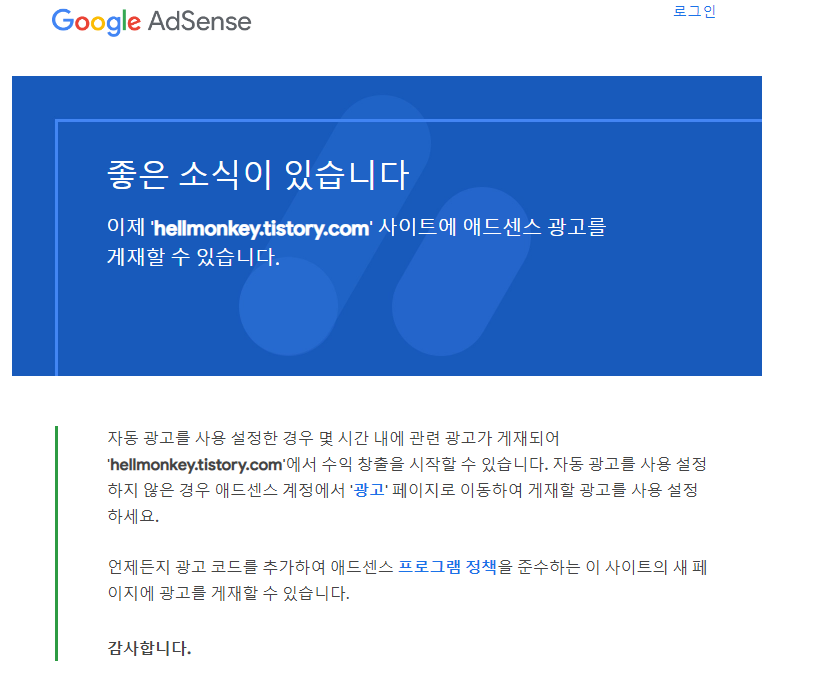Click the colorful Google word in the logo
Image resolution: width=816 pixels, height=682 pixels.
[x=96, y=22]
